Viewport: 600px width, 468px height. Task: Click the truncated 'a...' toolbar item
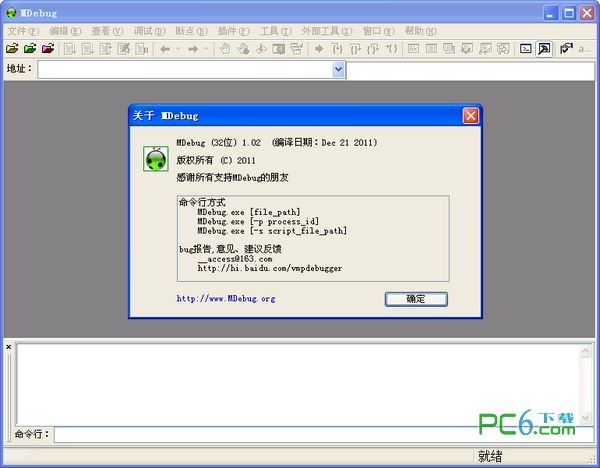point(584,49)
